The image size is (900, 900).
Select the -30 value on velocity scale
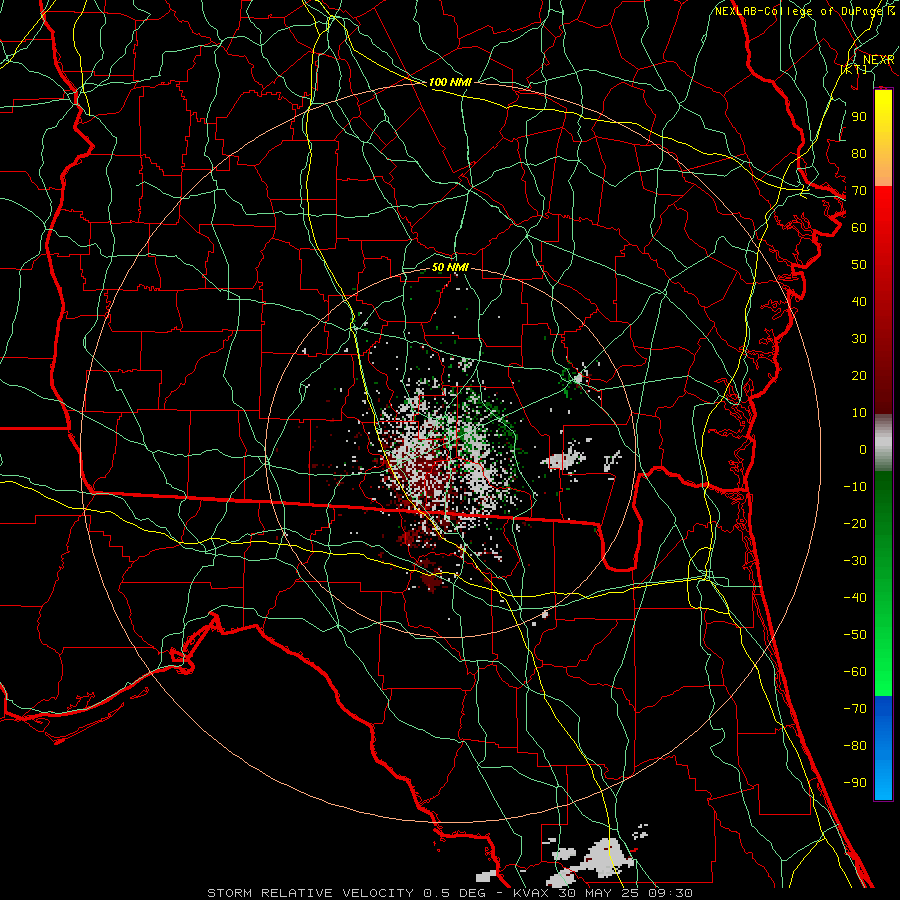[x=855, y=561]
